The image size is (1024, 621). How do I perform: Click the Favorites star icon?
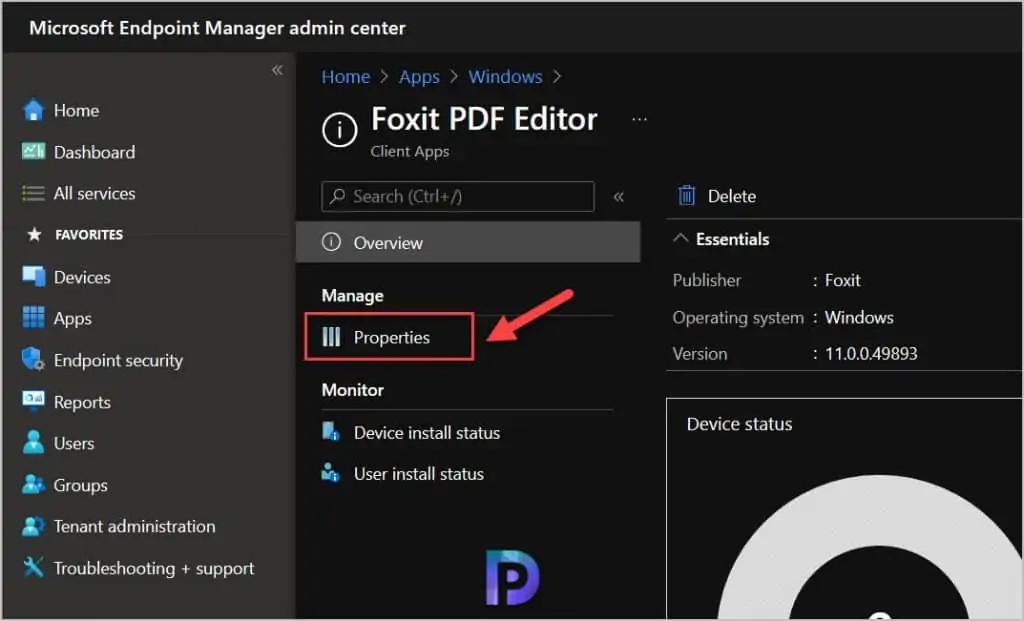click(34, 234)
